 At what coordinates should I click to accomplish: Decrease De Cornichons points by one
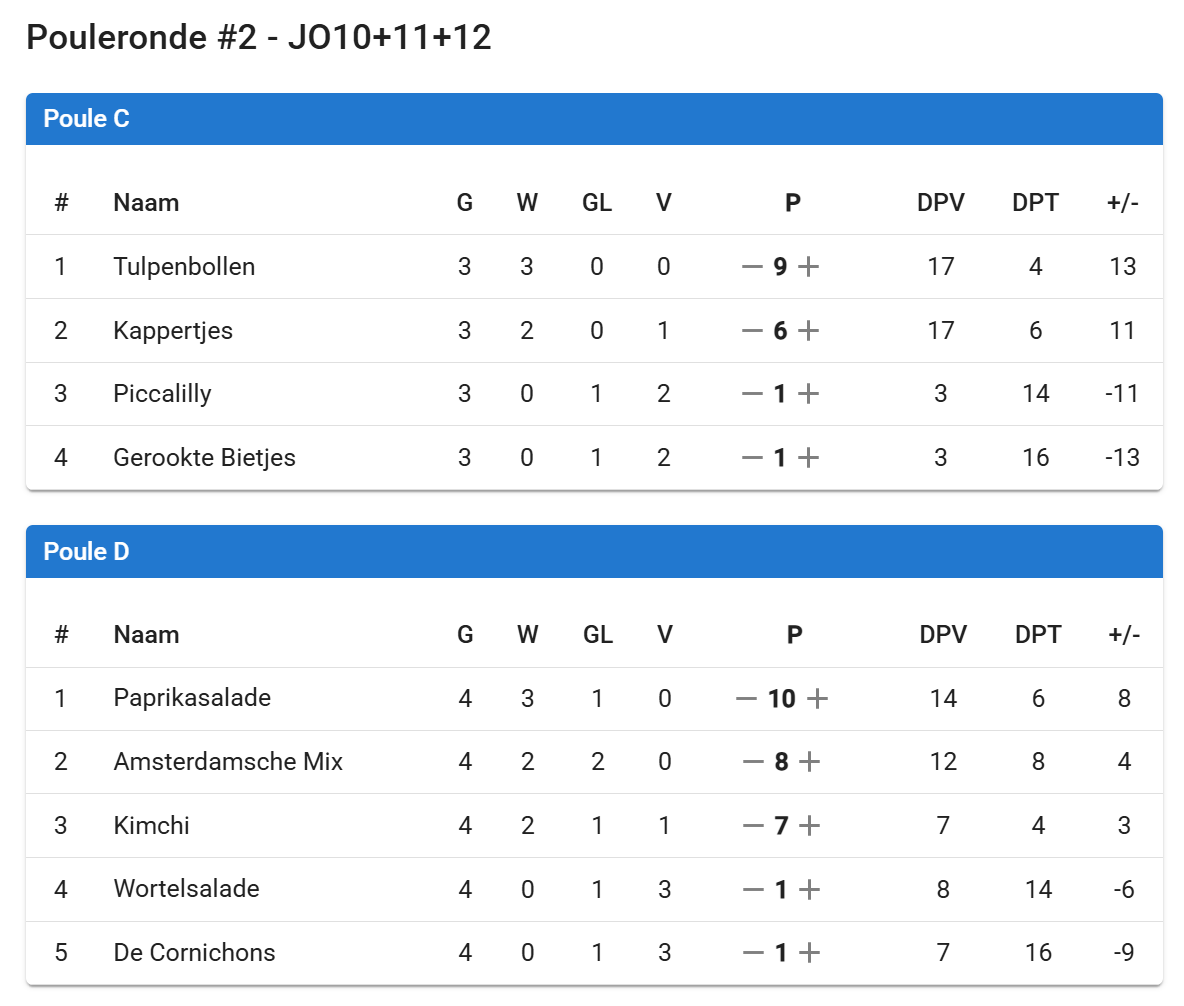pos(752,953)
